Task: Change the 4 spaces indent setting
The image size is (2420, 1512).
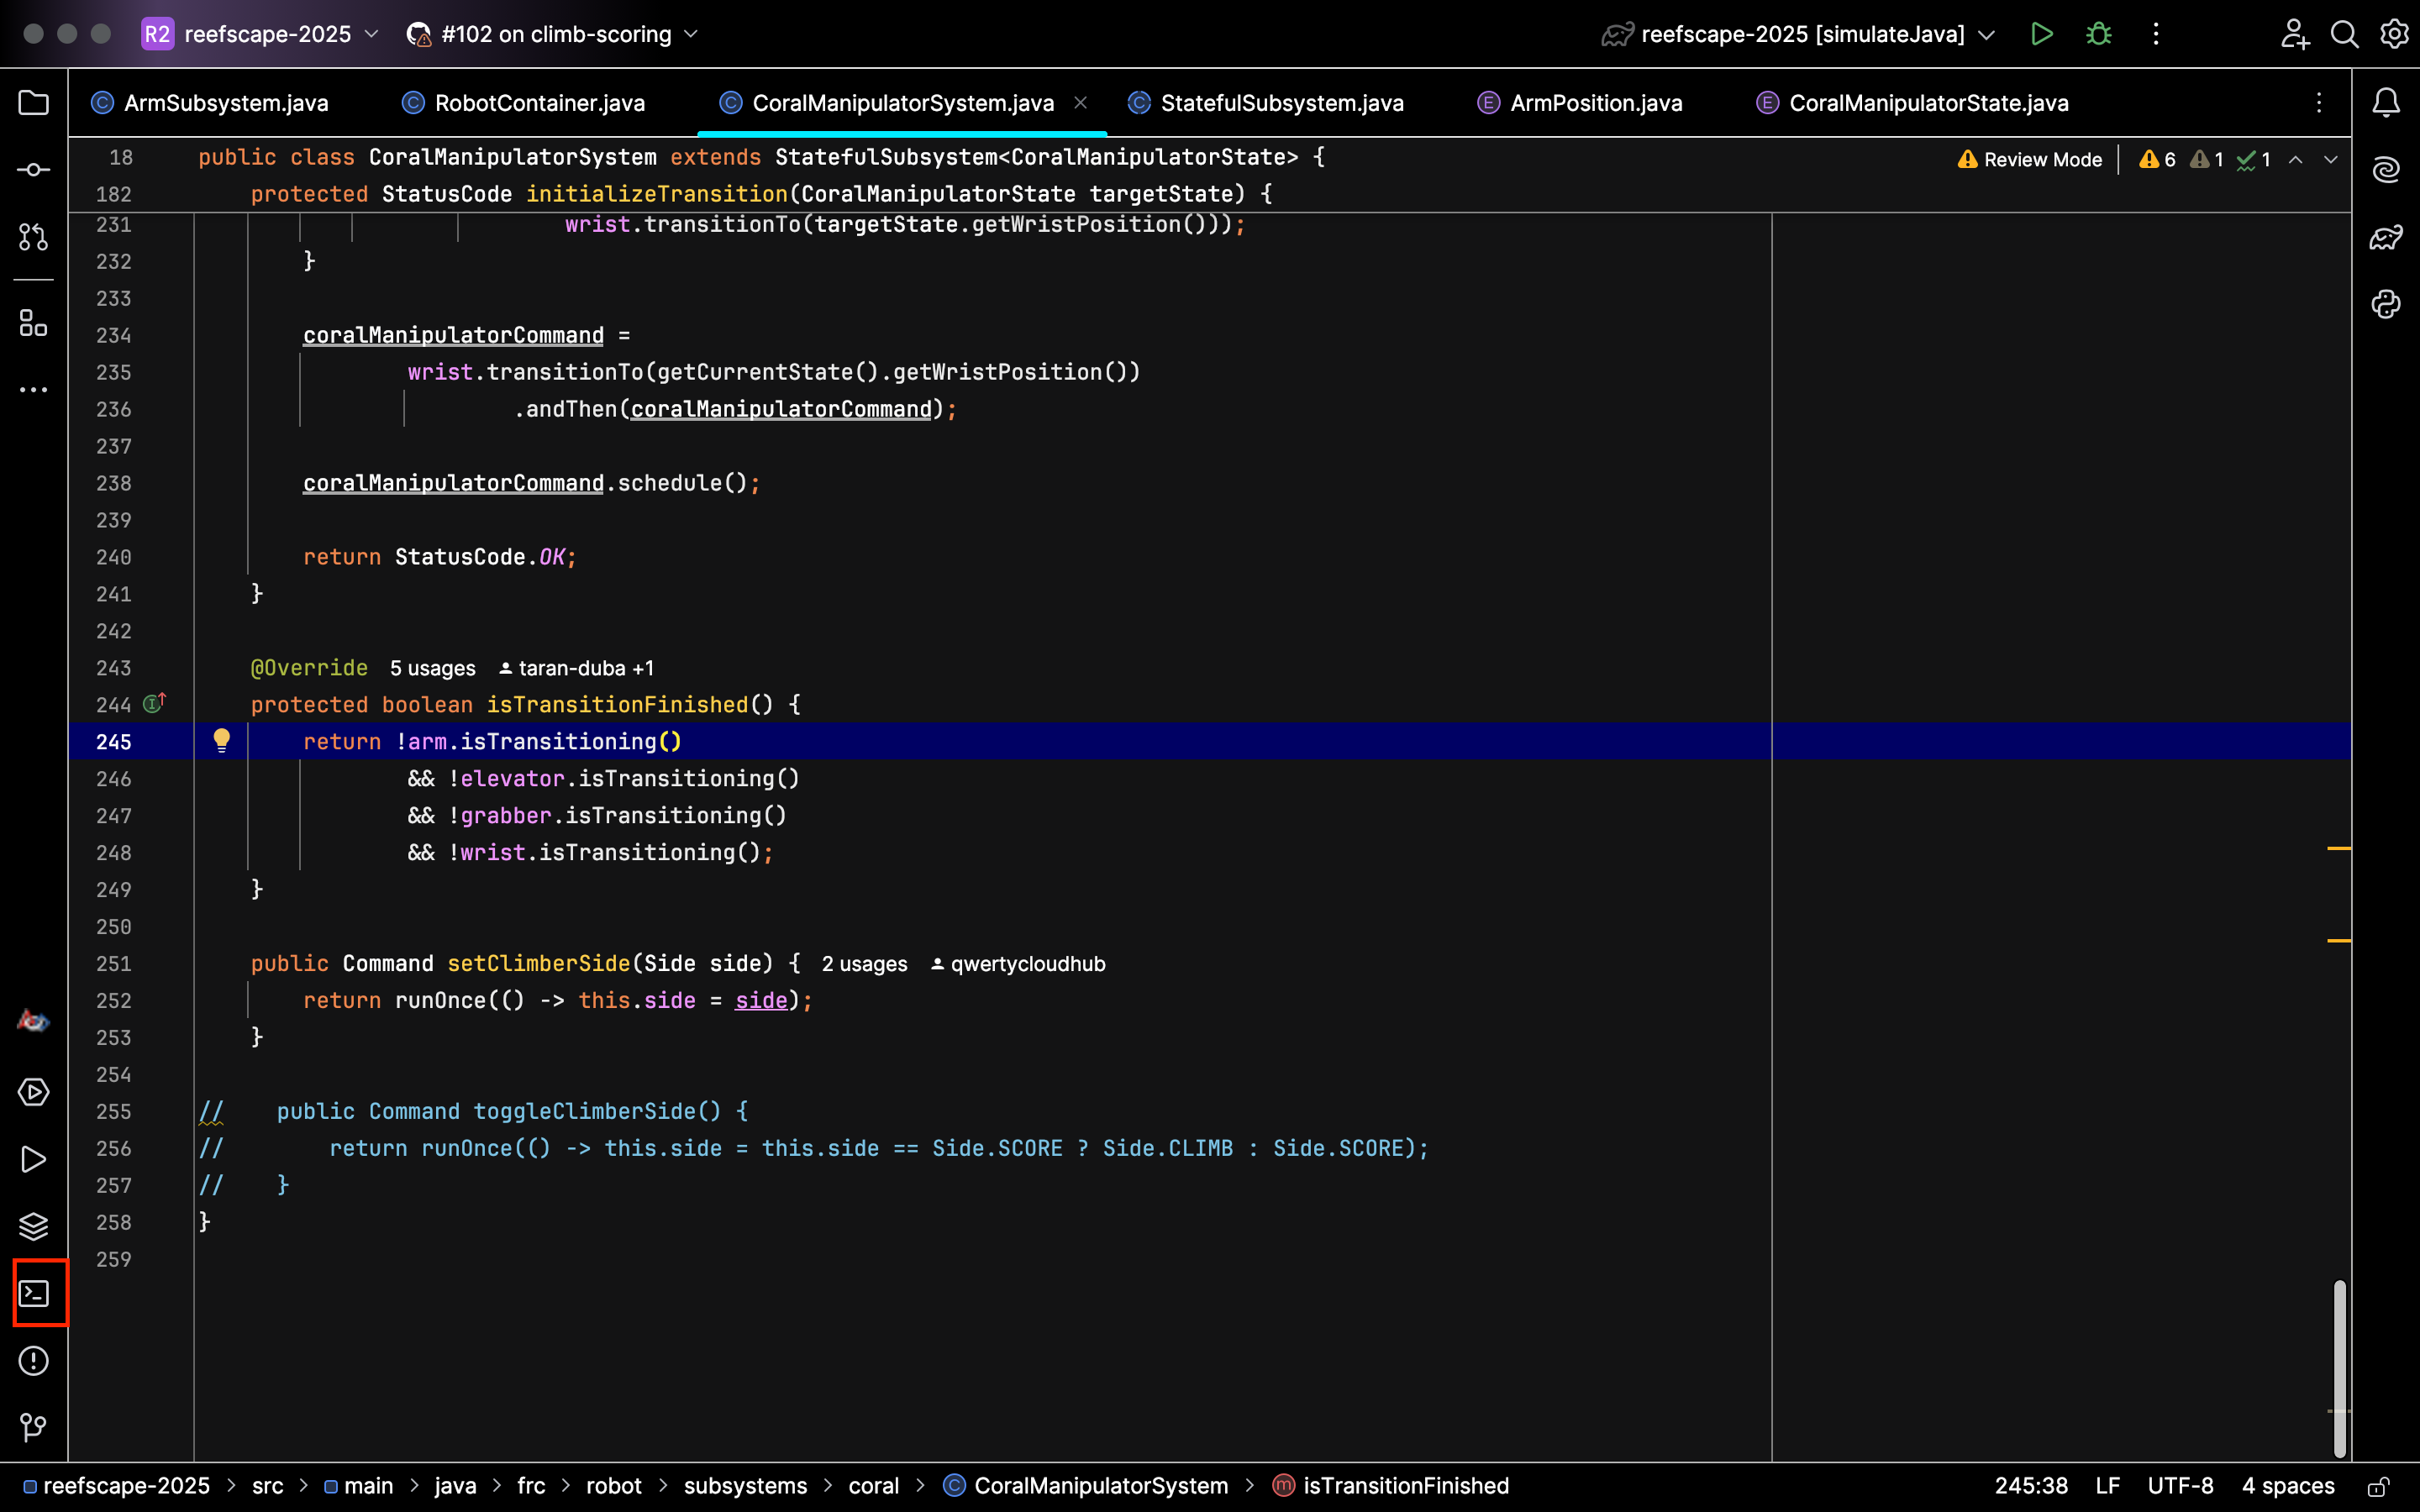Action: click(2288, 1486)
